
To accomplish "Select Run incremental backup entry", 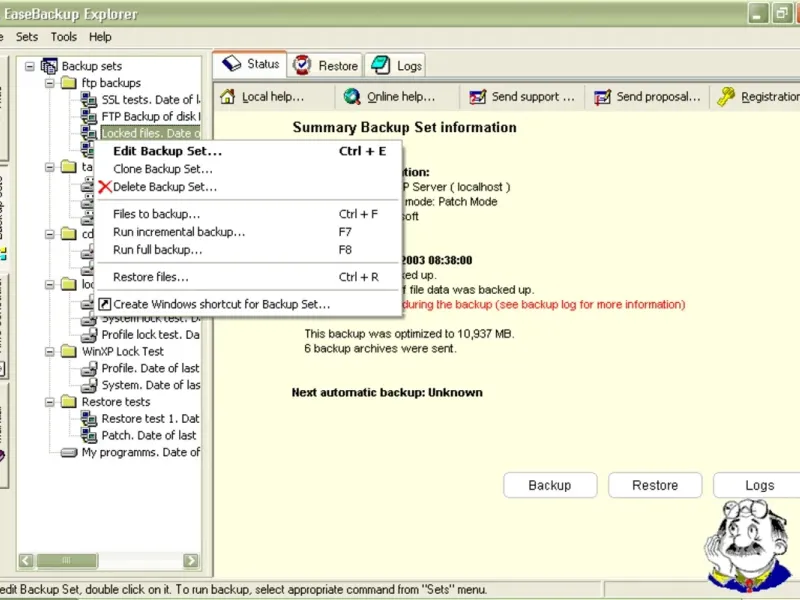I will click(249, 232).
